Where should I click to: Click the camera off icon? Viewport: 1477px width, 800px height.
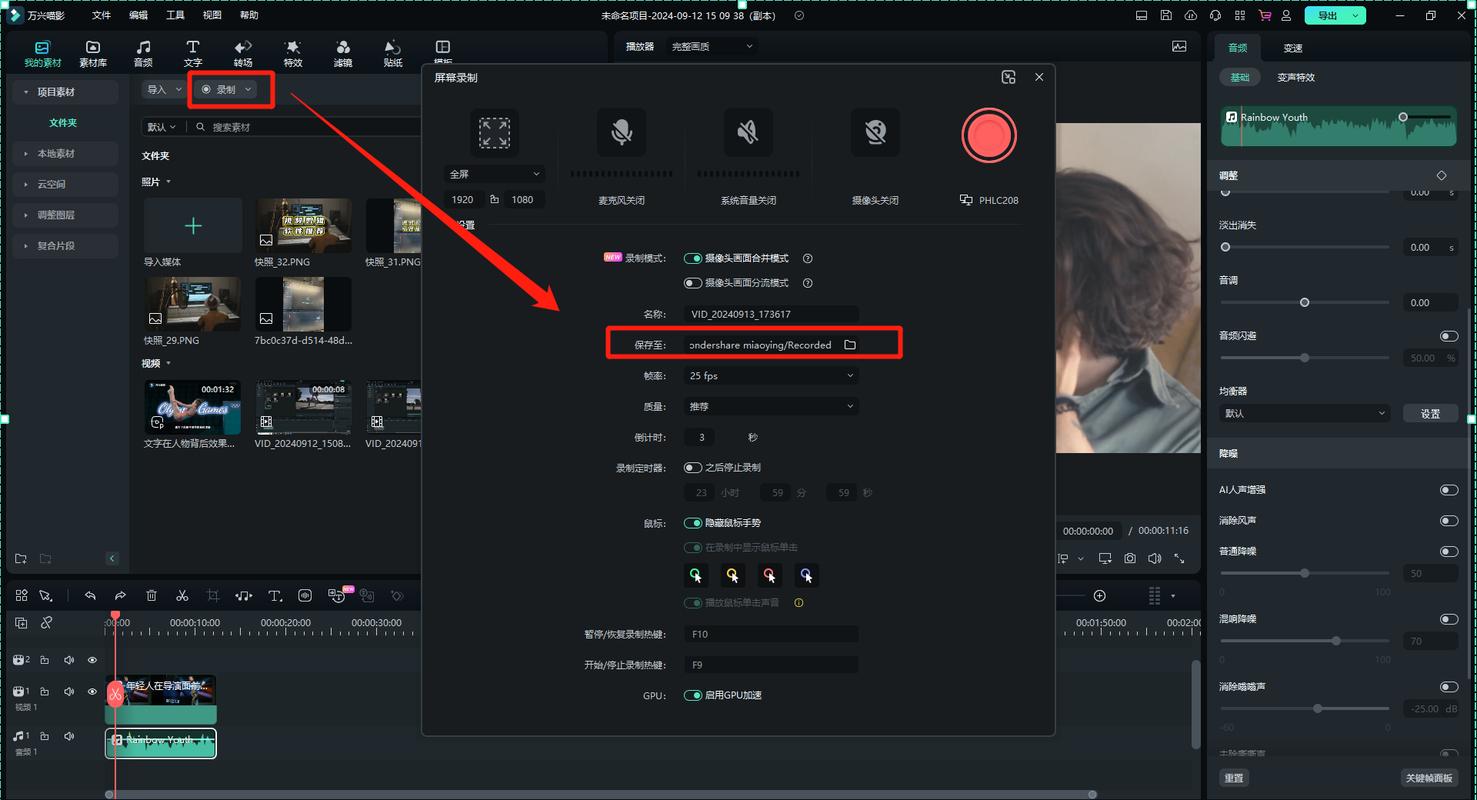(874, 133)
